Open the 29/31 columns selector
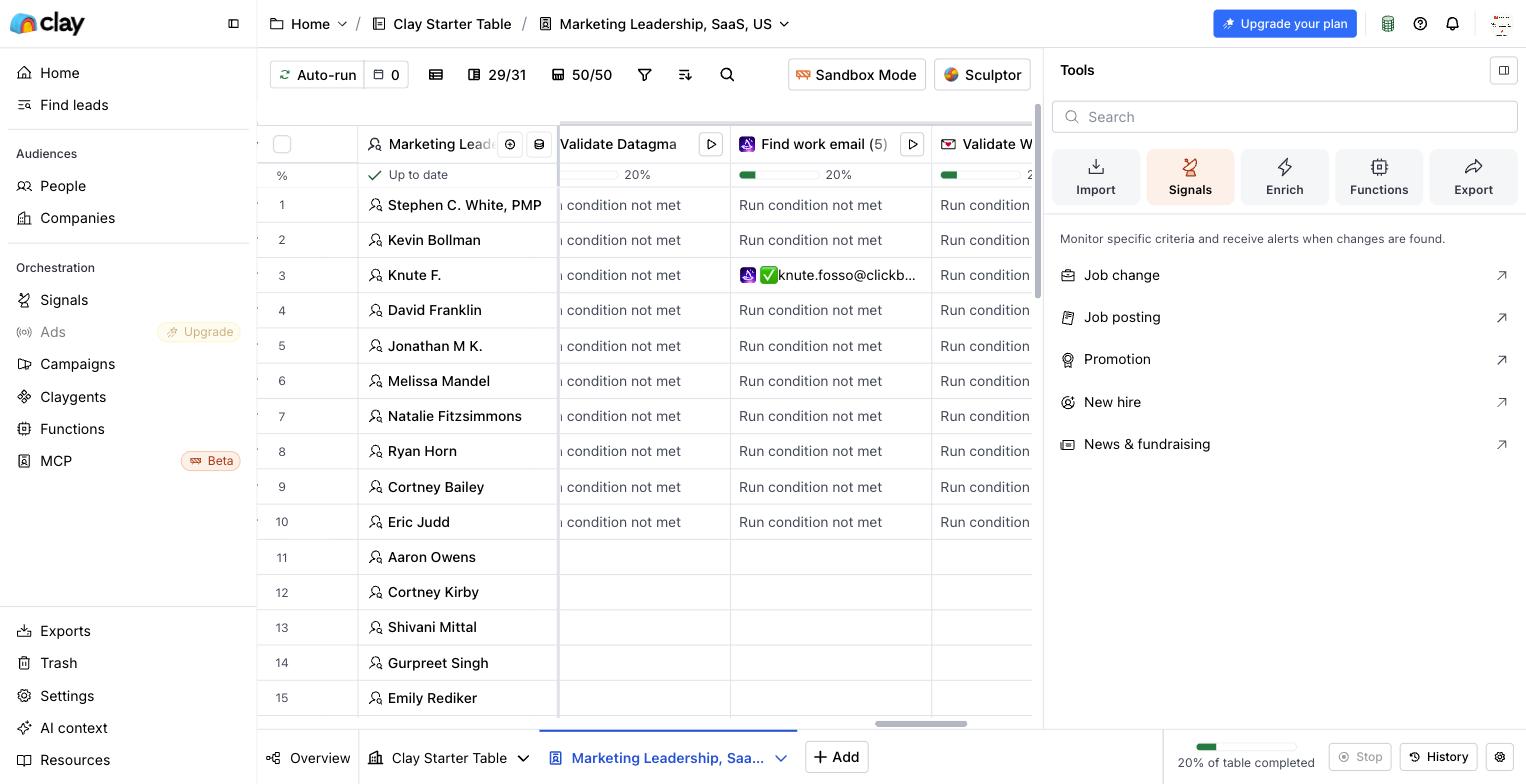 (x=497, y=74)
